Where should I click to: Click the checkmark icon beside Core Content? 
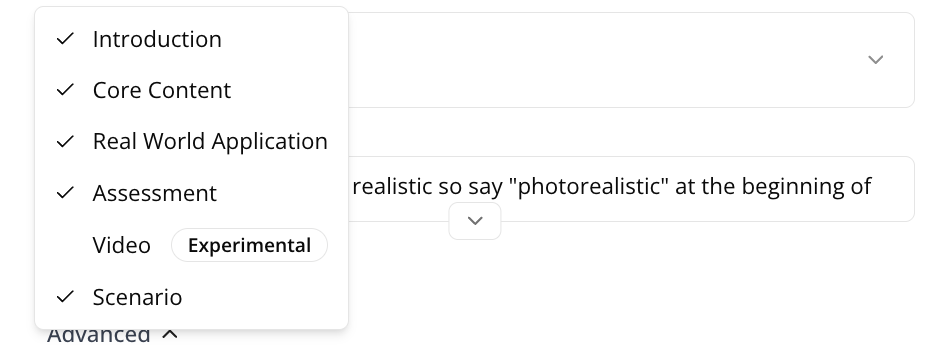(65, 90)
